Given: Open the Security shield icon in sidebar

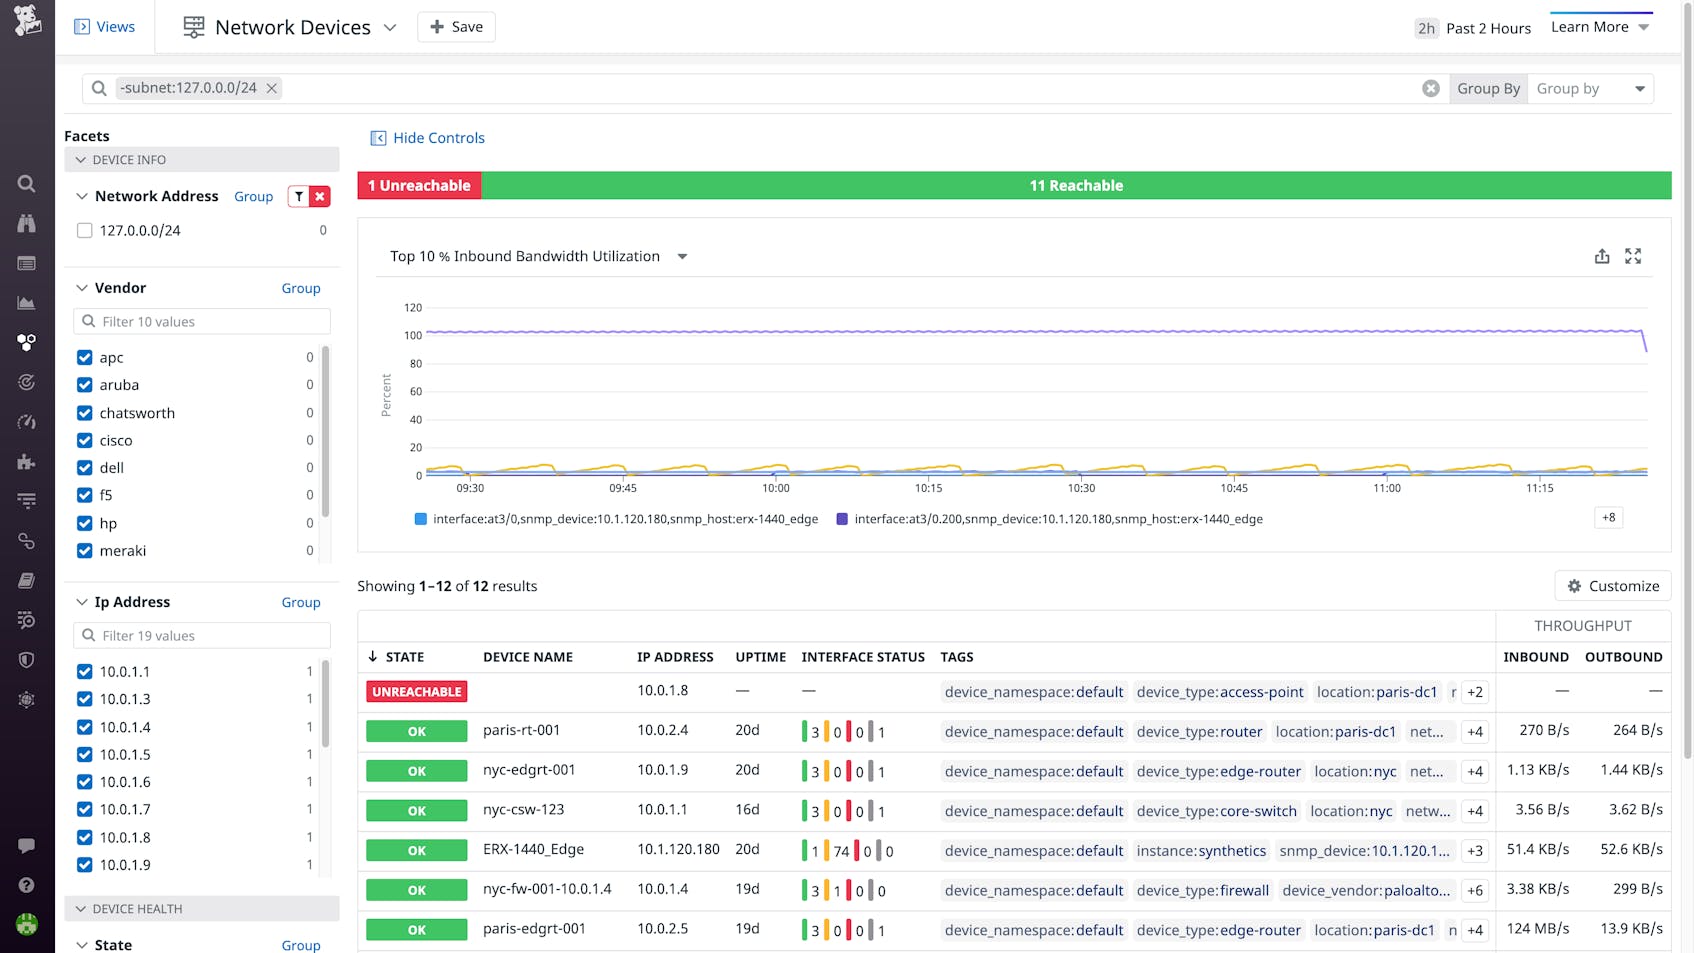Looking at the screenshot, I should (26, 660).
